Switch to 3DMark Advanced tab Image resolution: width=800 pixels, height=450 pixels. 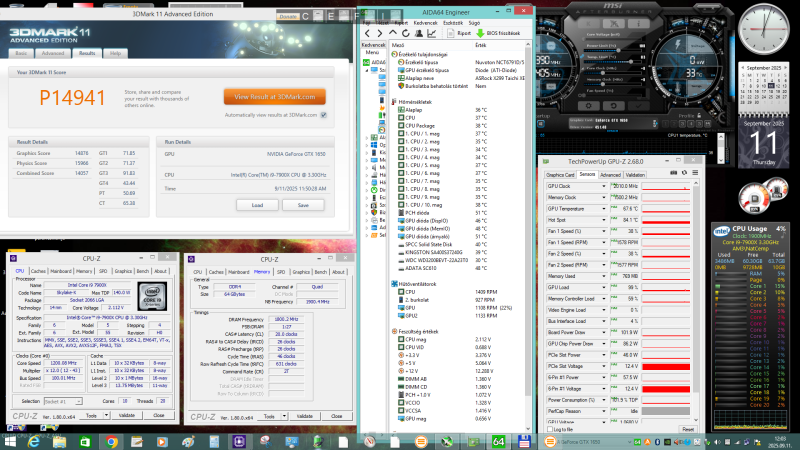(53, 54)
